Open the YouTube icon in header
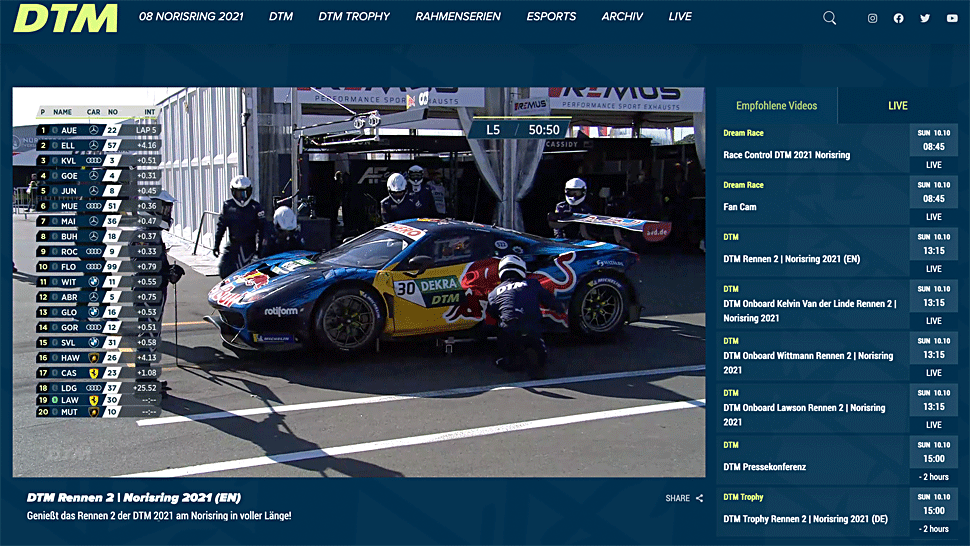Screen dimensions: 970x546 tap(952, 19)
